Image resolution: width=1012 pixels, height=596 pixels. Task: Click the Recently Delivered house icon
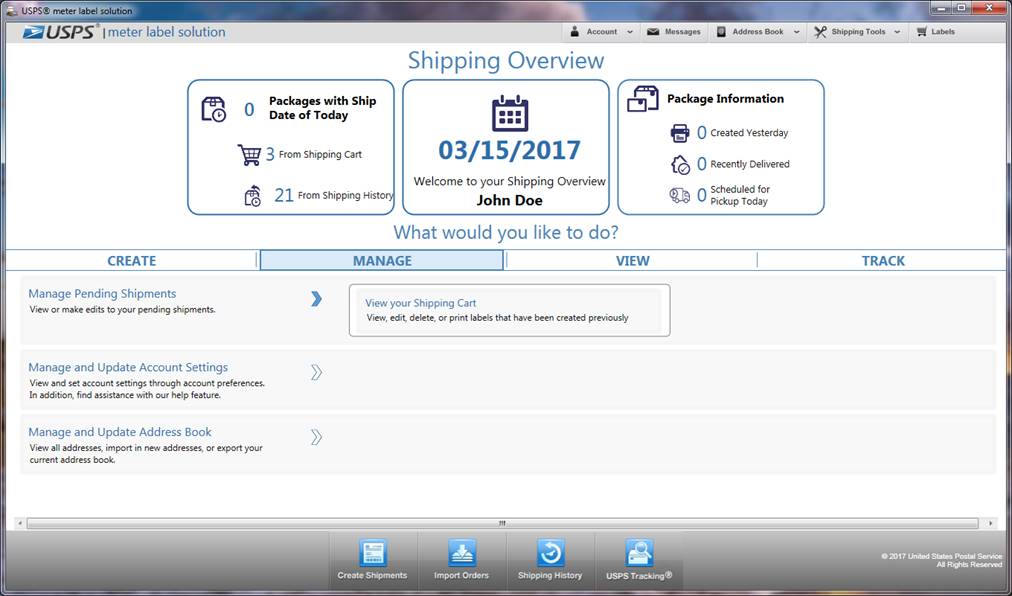pyautogui.click(x=680, y=165)
